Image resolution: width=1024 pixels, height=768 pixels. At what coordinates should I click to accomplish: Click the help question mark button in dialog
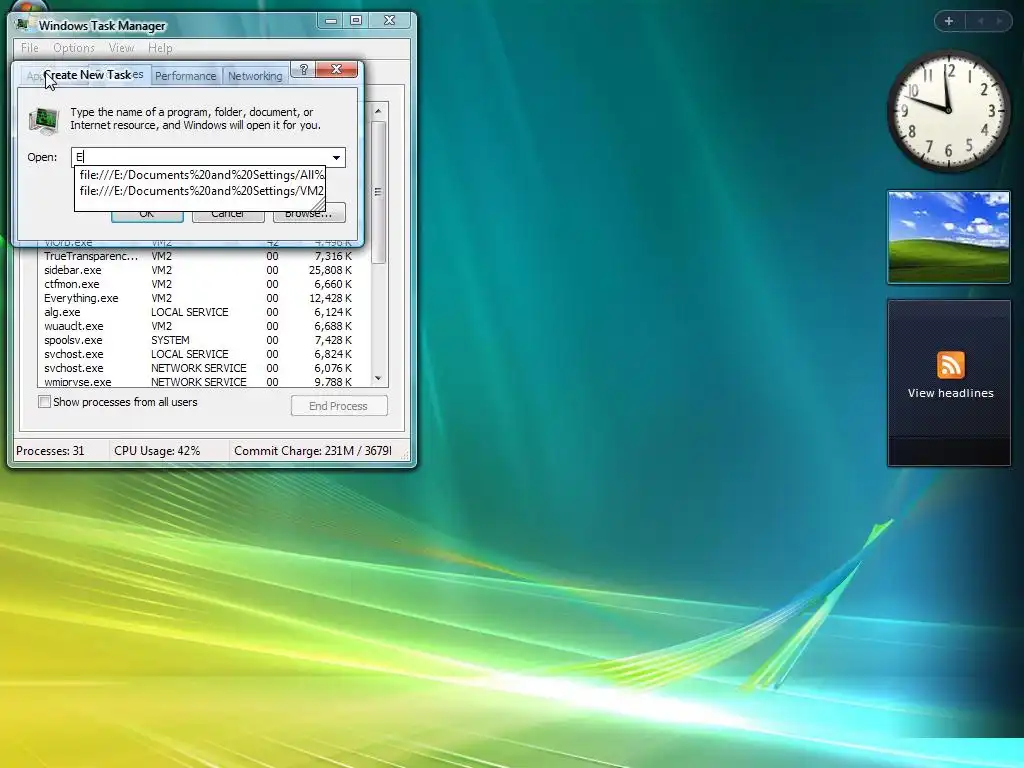point(303,69)
